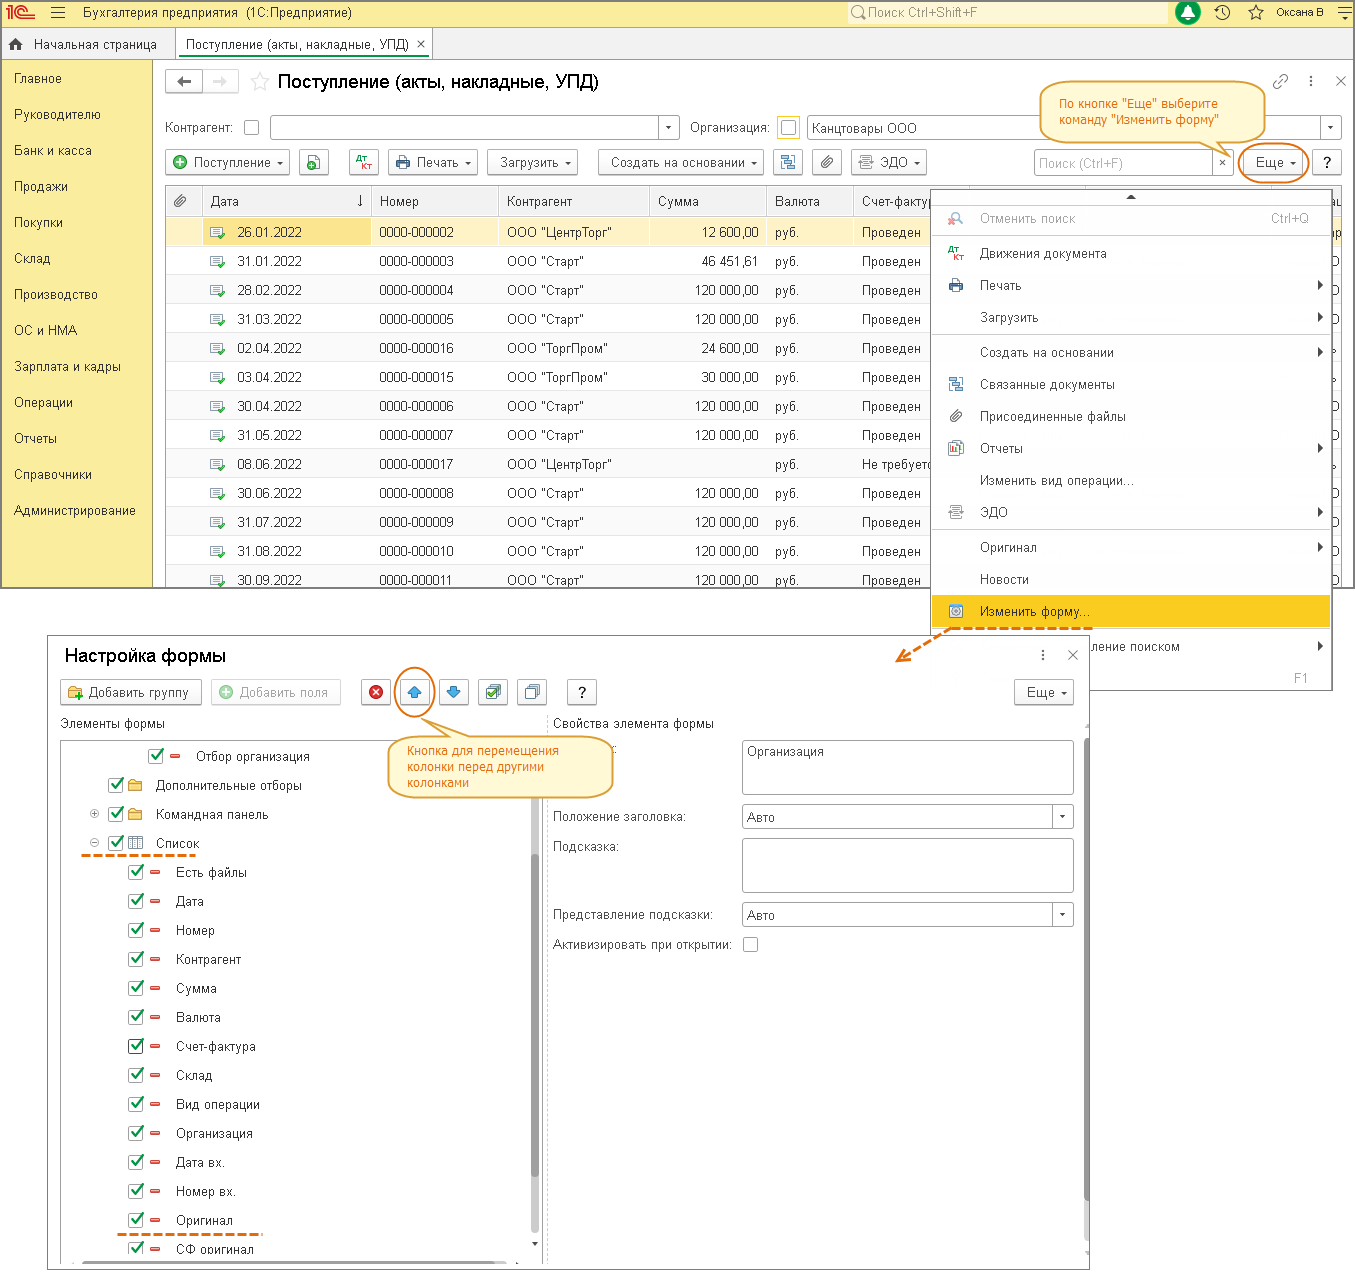Image resolution: width=1355 pixels, height=1273 pixels.
Task: Uncheck all elements icon in form settings
Action: [x=532, y=692]
